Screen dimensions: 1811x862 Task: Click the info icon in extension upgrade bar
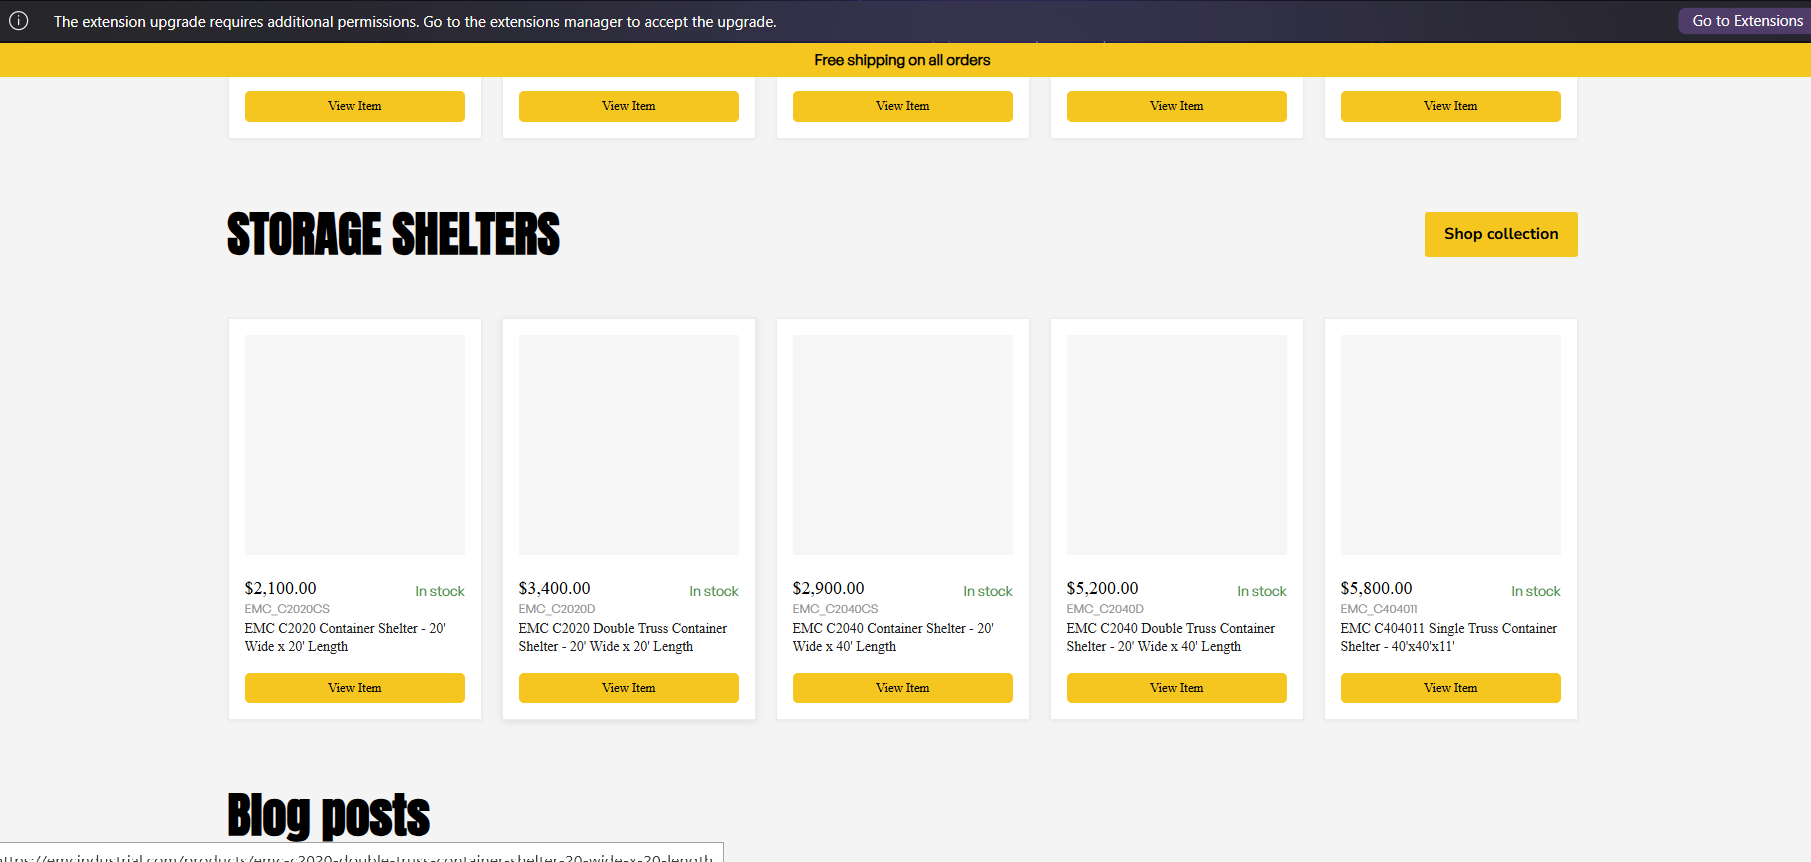click(x=19, y=21)
